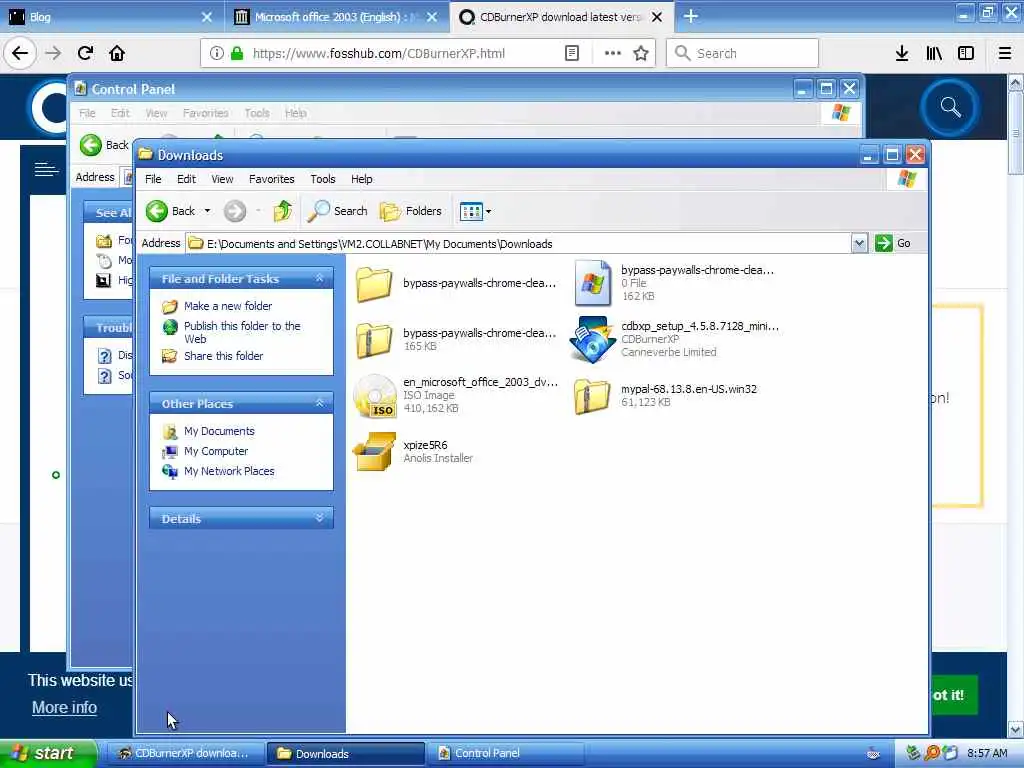Reload the page in Firefox
Screen dimensions: 1024x768
85,53
